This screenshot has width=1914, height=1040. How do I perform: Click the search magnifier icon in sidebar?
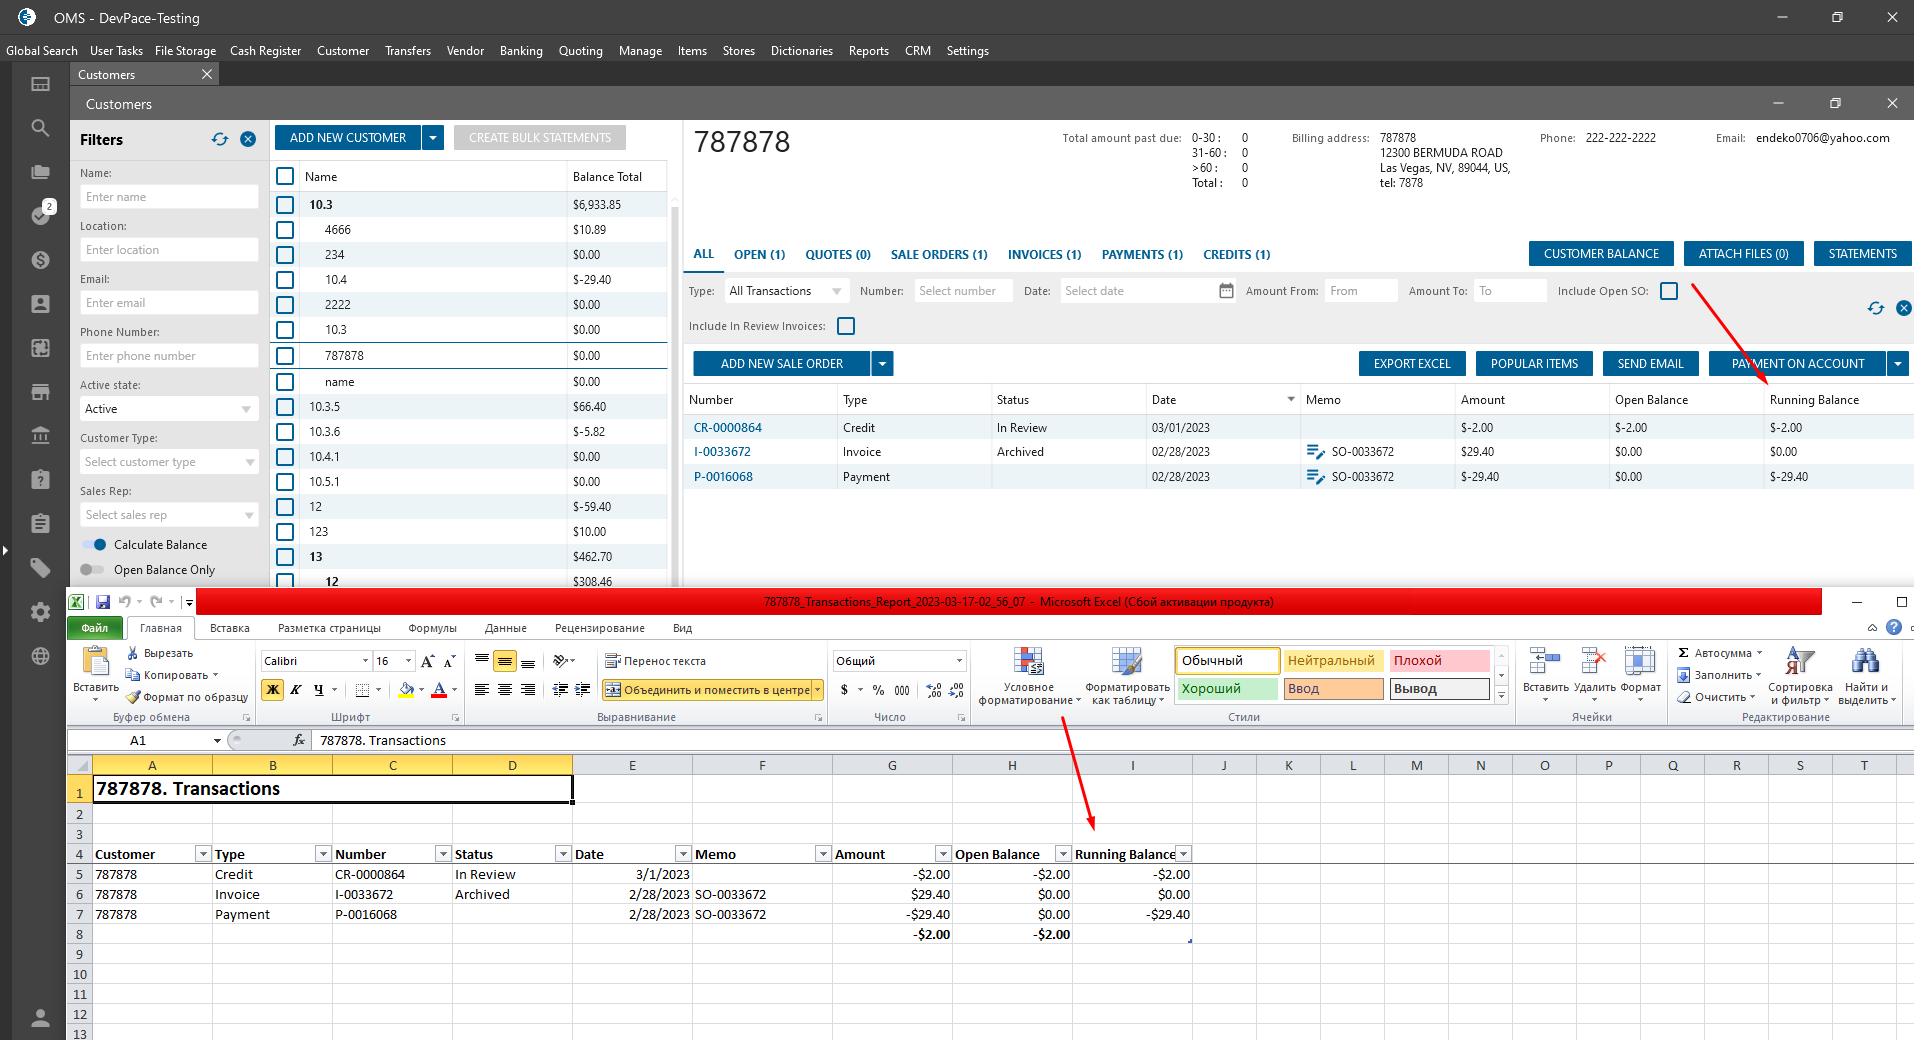tap(40, 128)
